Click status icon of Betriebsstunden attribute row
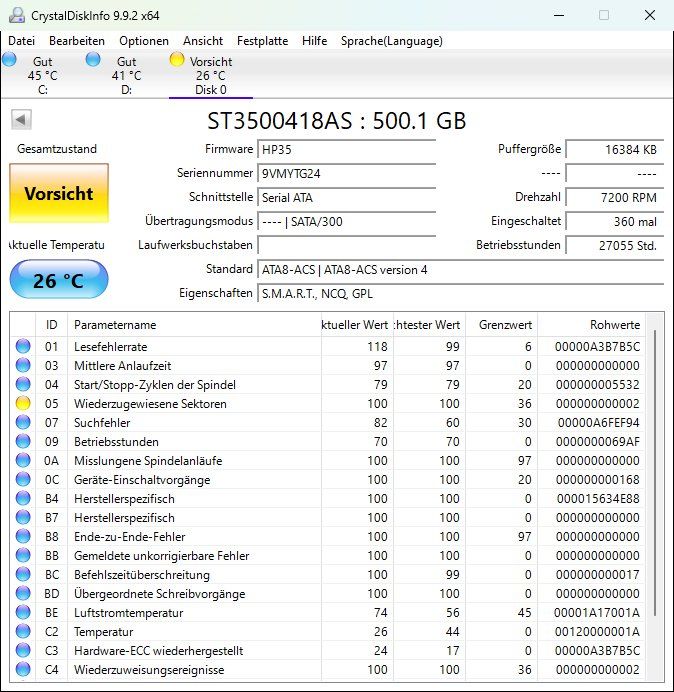The width and height of the screenshot is (674, 692). pyautogui.click(x=23, y=441)
